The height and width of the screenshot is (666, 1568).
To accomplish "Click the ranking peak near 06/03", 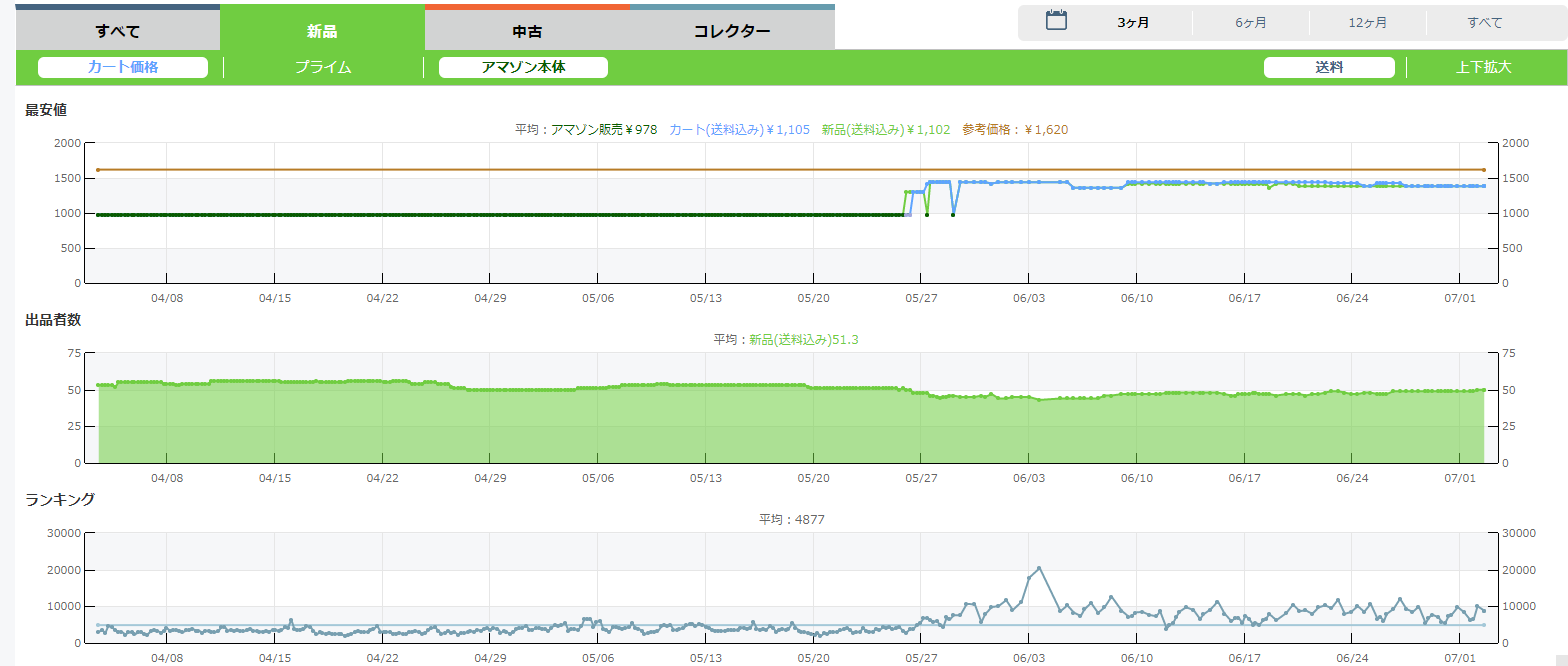I will (1039, 568).
